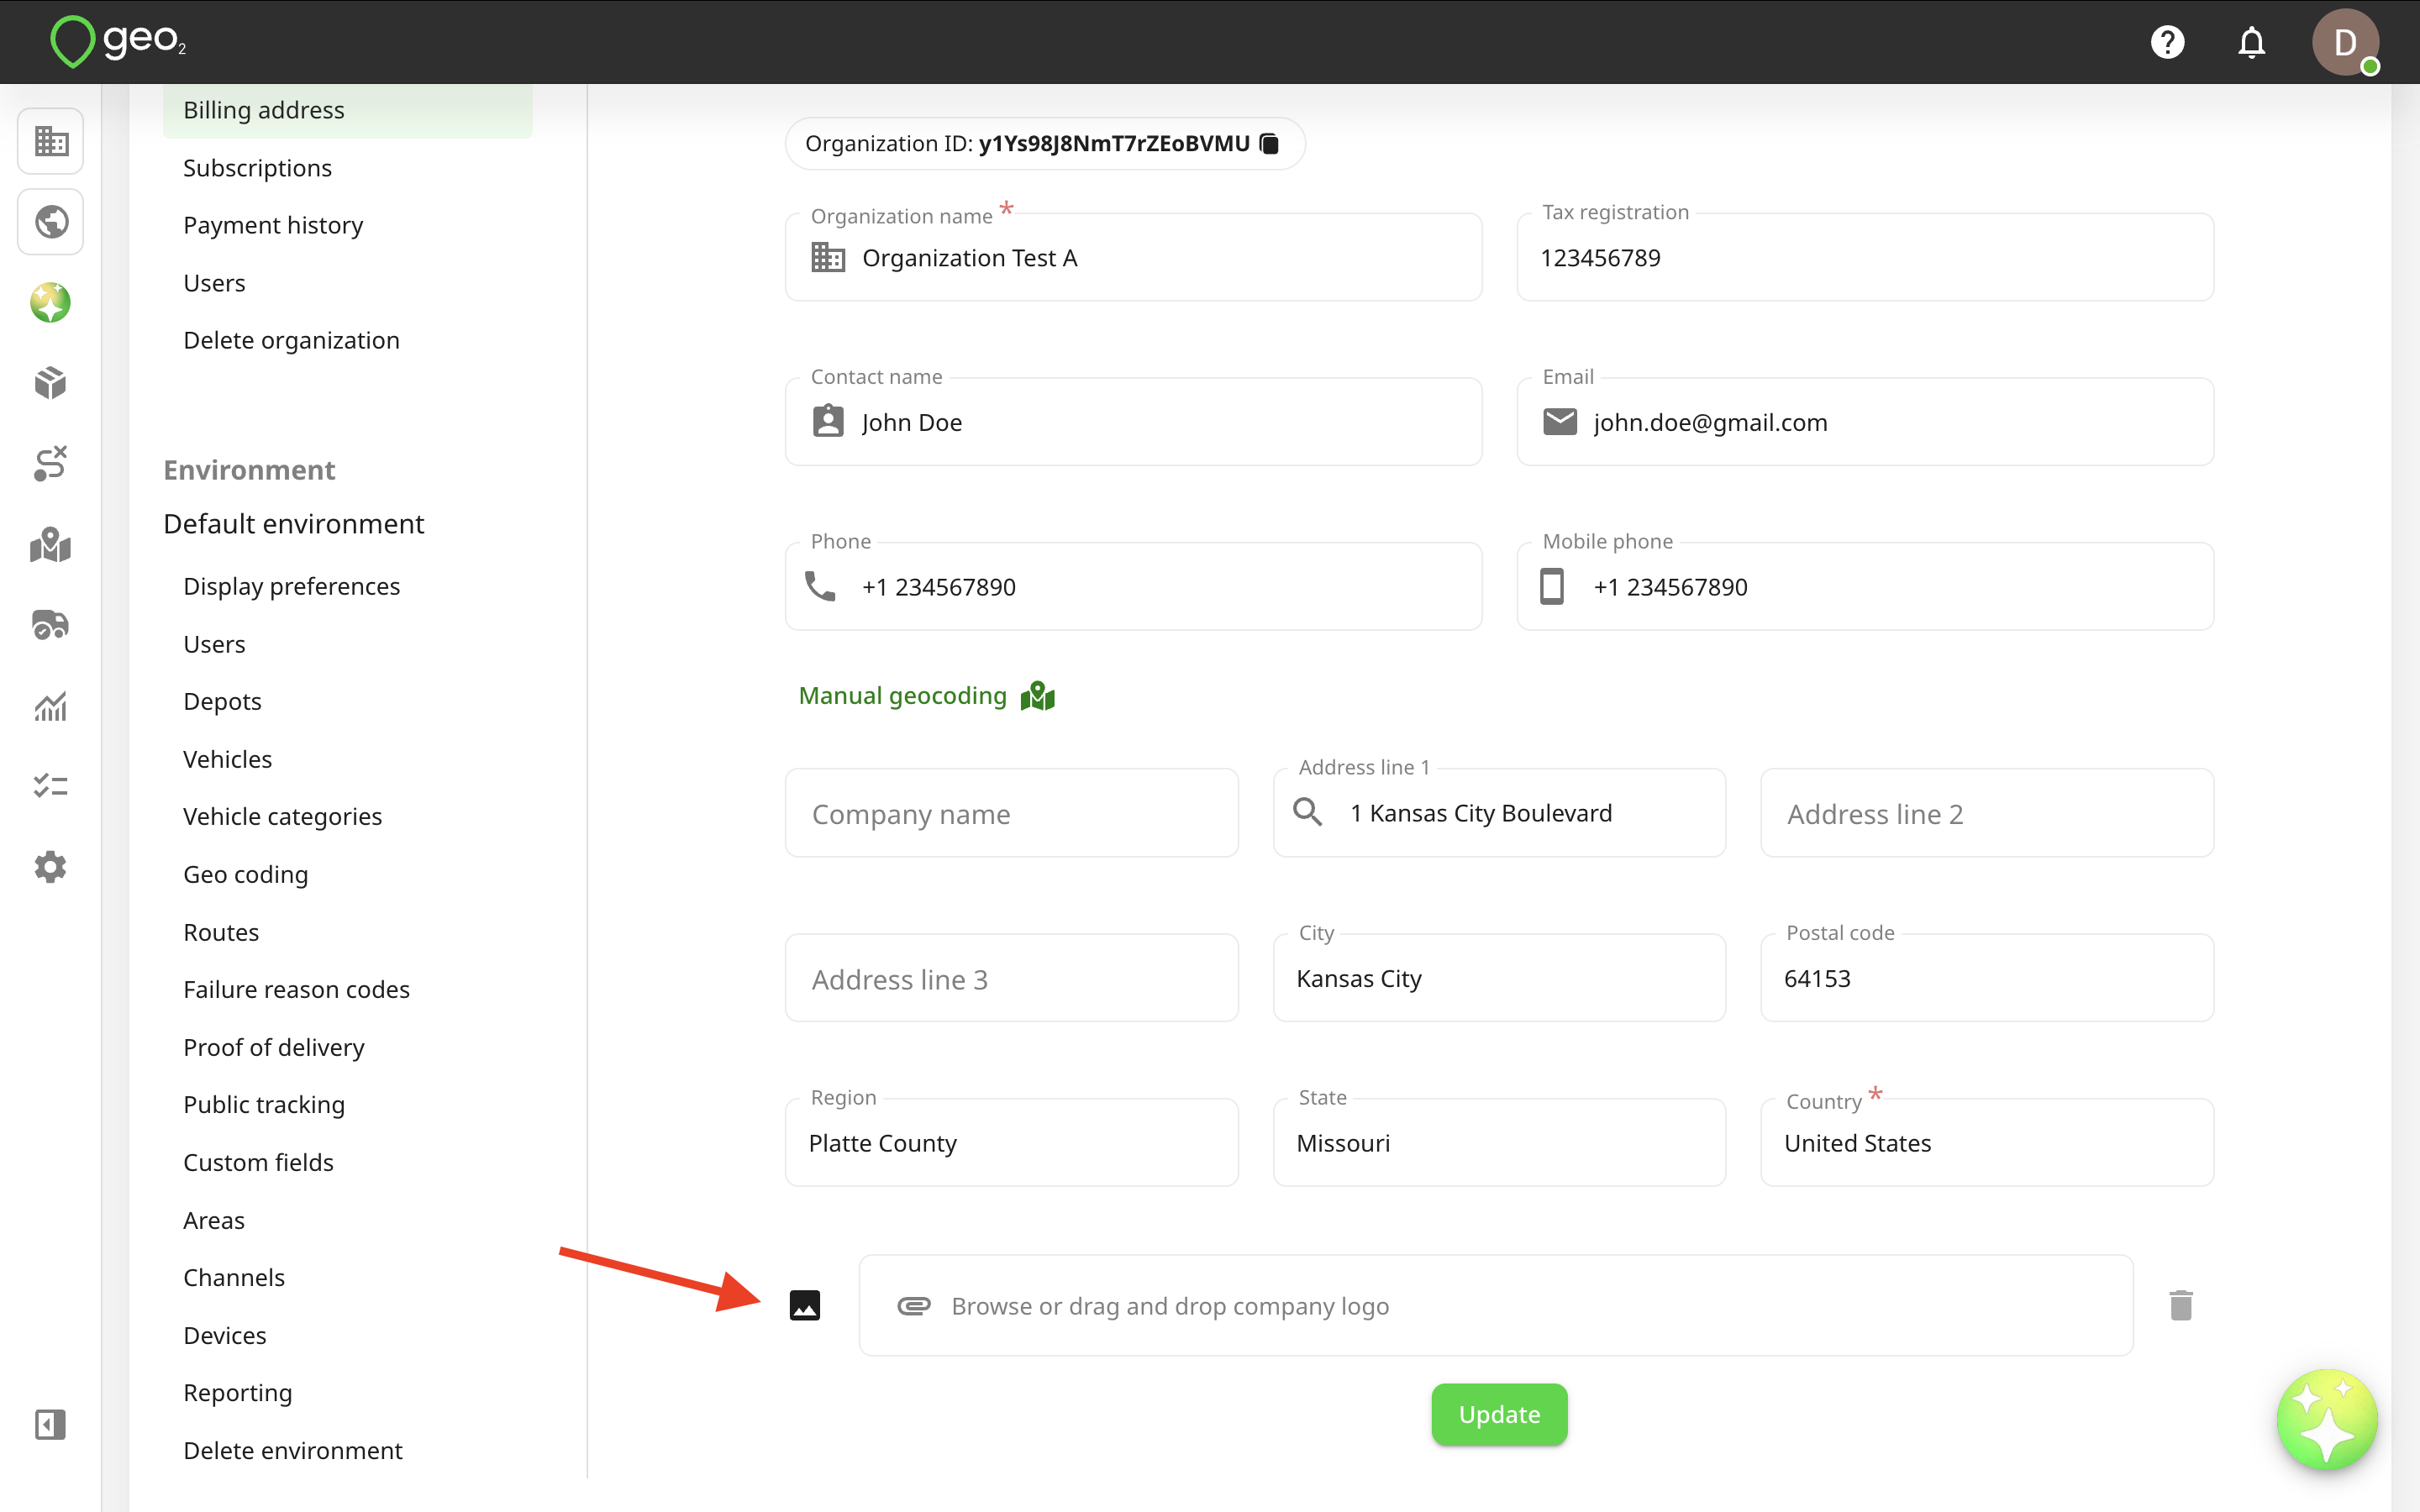The width and height of the screenshot is (2420, 1512).
Task: Open Subscriptions in organization menu
Action: [257, 168]
